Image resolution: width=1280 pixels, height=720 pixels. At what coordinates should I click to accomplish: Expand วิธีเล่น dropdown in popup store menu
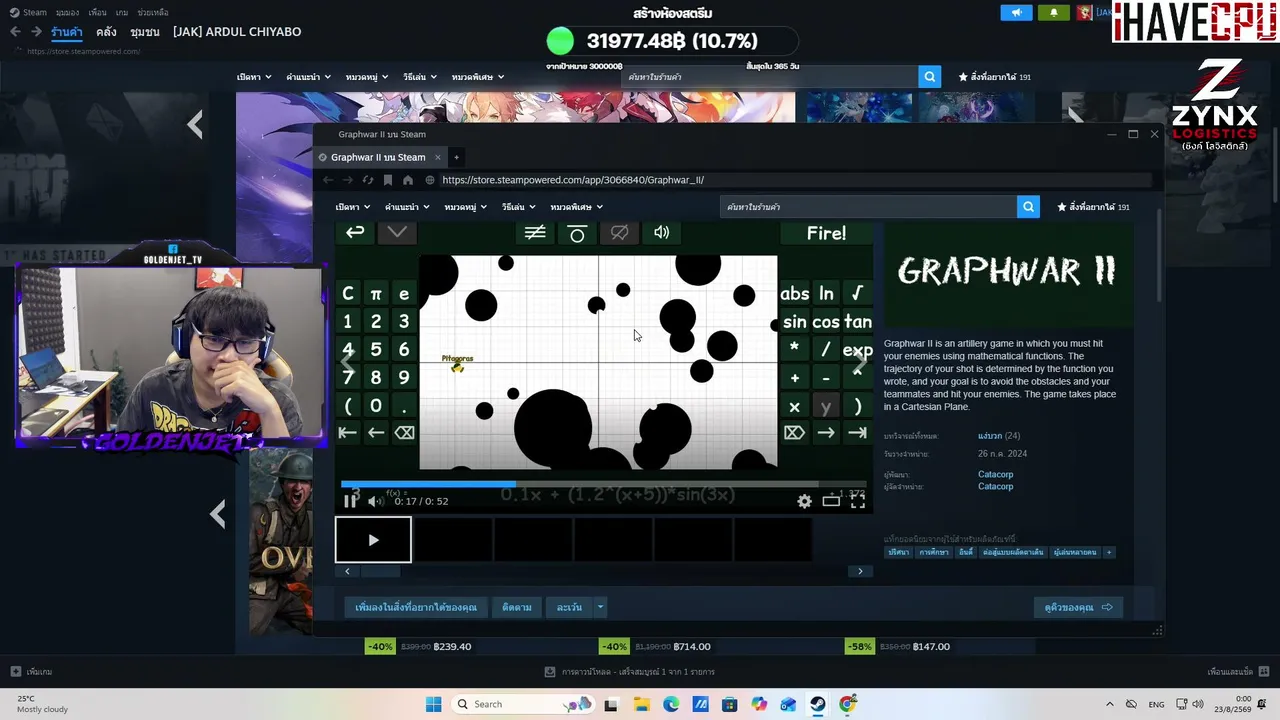518,207
